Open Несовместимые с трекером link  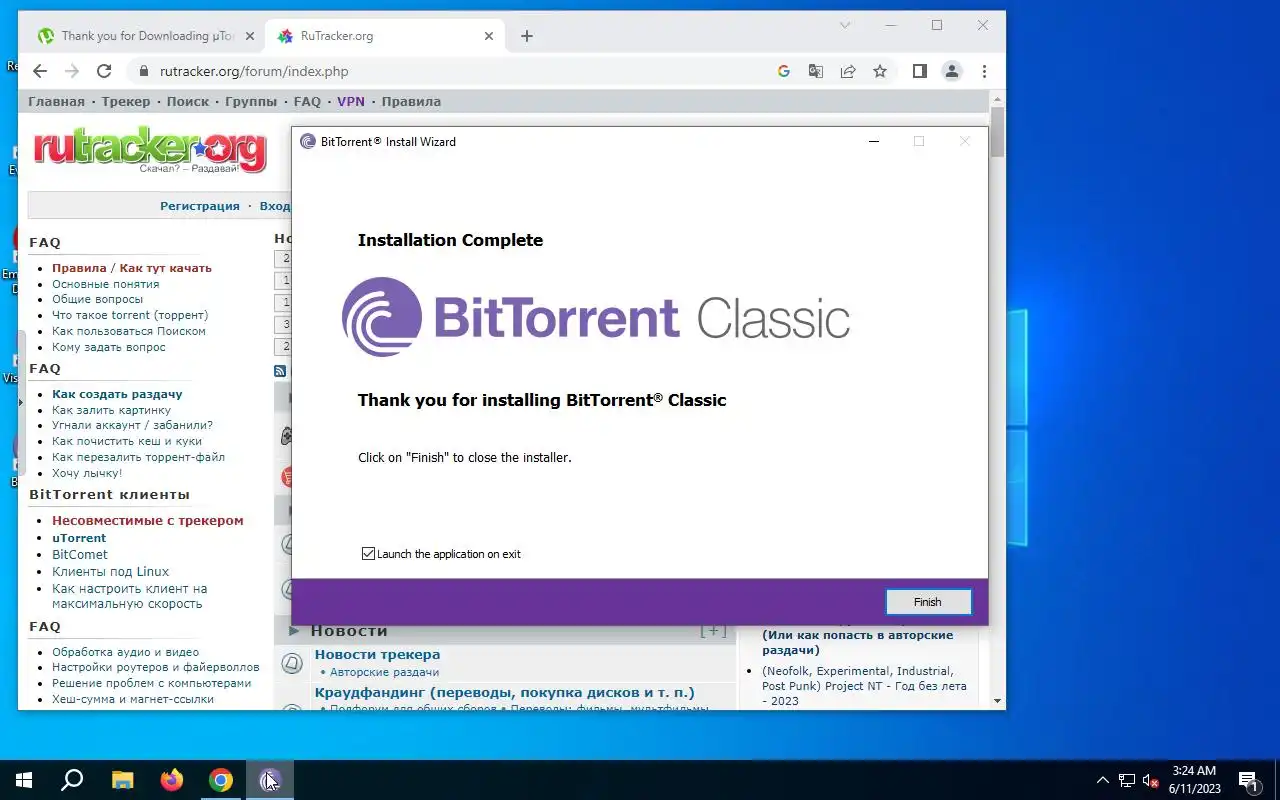(x=148, y=520)
